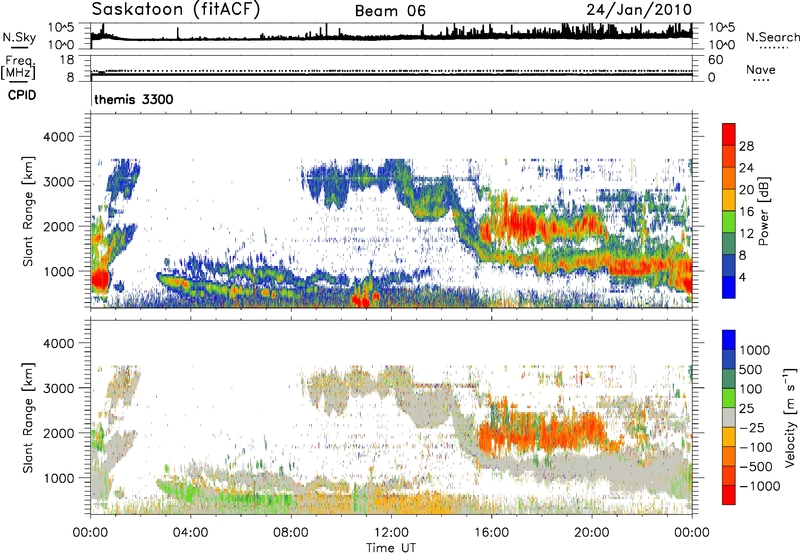The image size is (800, 554).
Task: Click the 'themis 3300' CPID text
Action: [134, 99]
